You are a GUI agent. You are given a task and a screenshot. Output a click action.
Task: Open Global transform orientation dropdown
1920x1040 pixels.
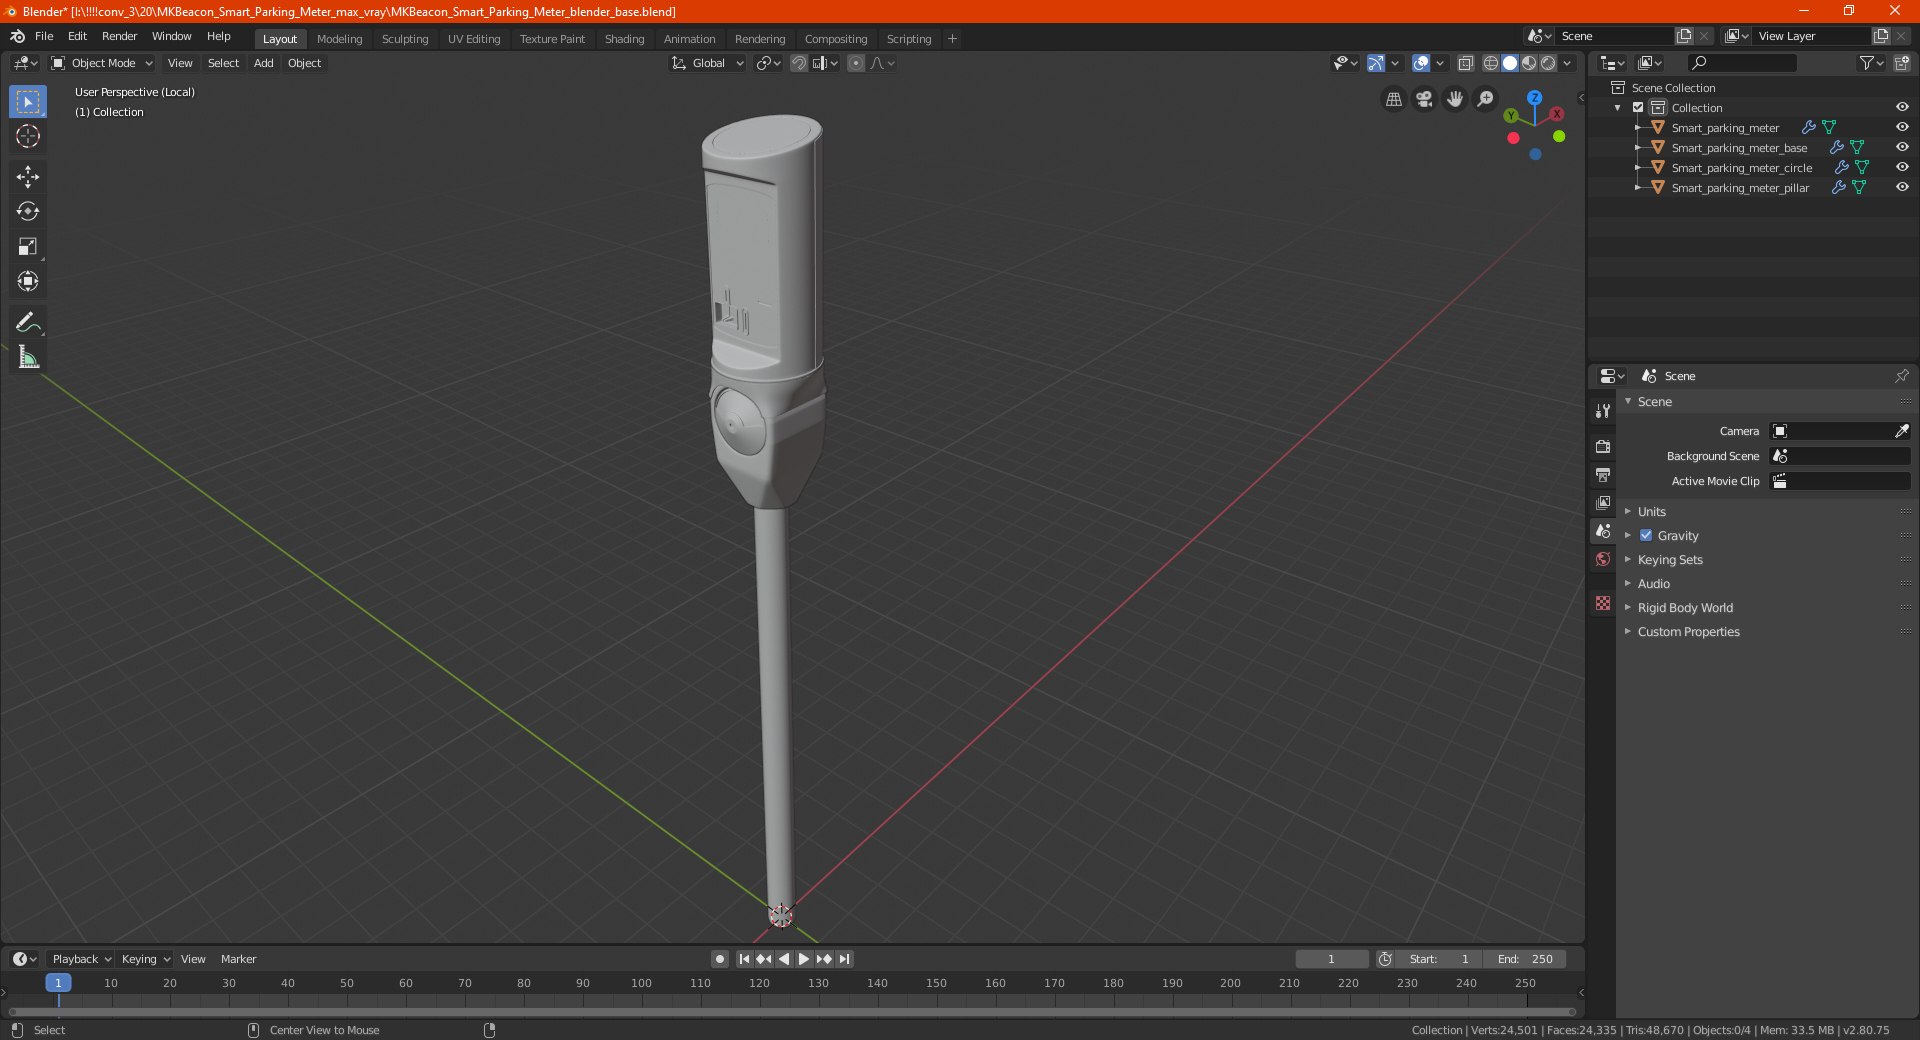[x=708, y=63]
